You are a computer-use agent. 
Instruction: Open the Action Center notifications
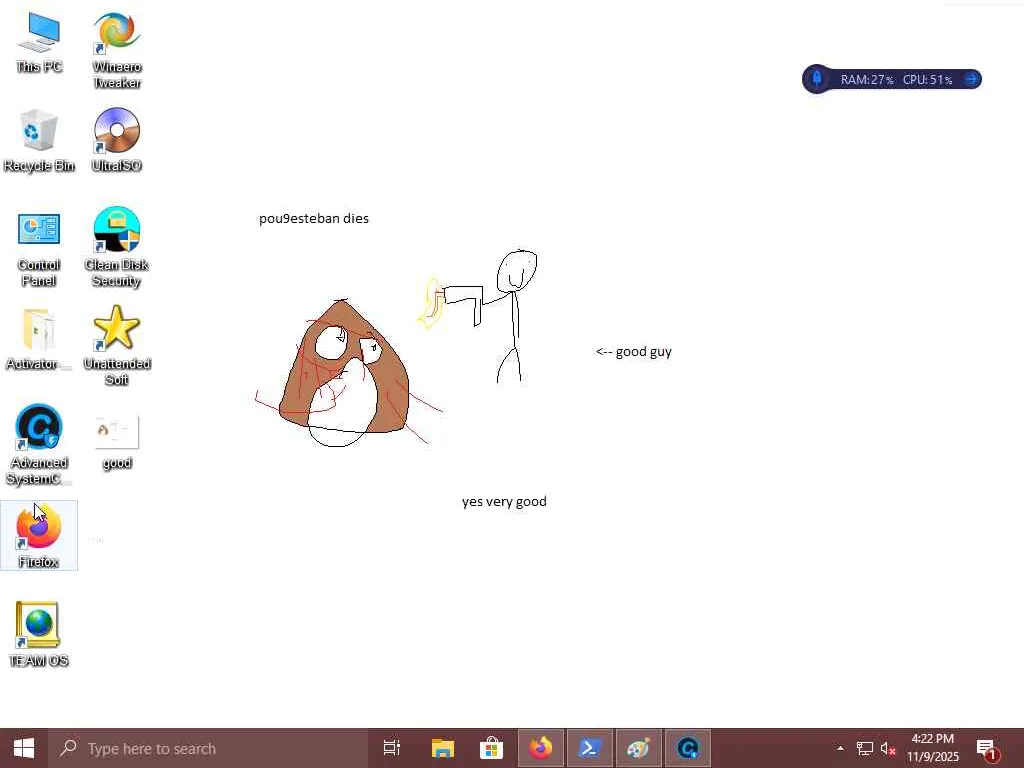pyautogui.click(x=987, y=748)
